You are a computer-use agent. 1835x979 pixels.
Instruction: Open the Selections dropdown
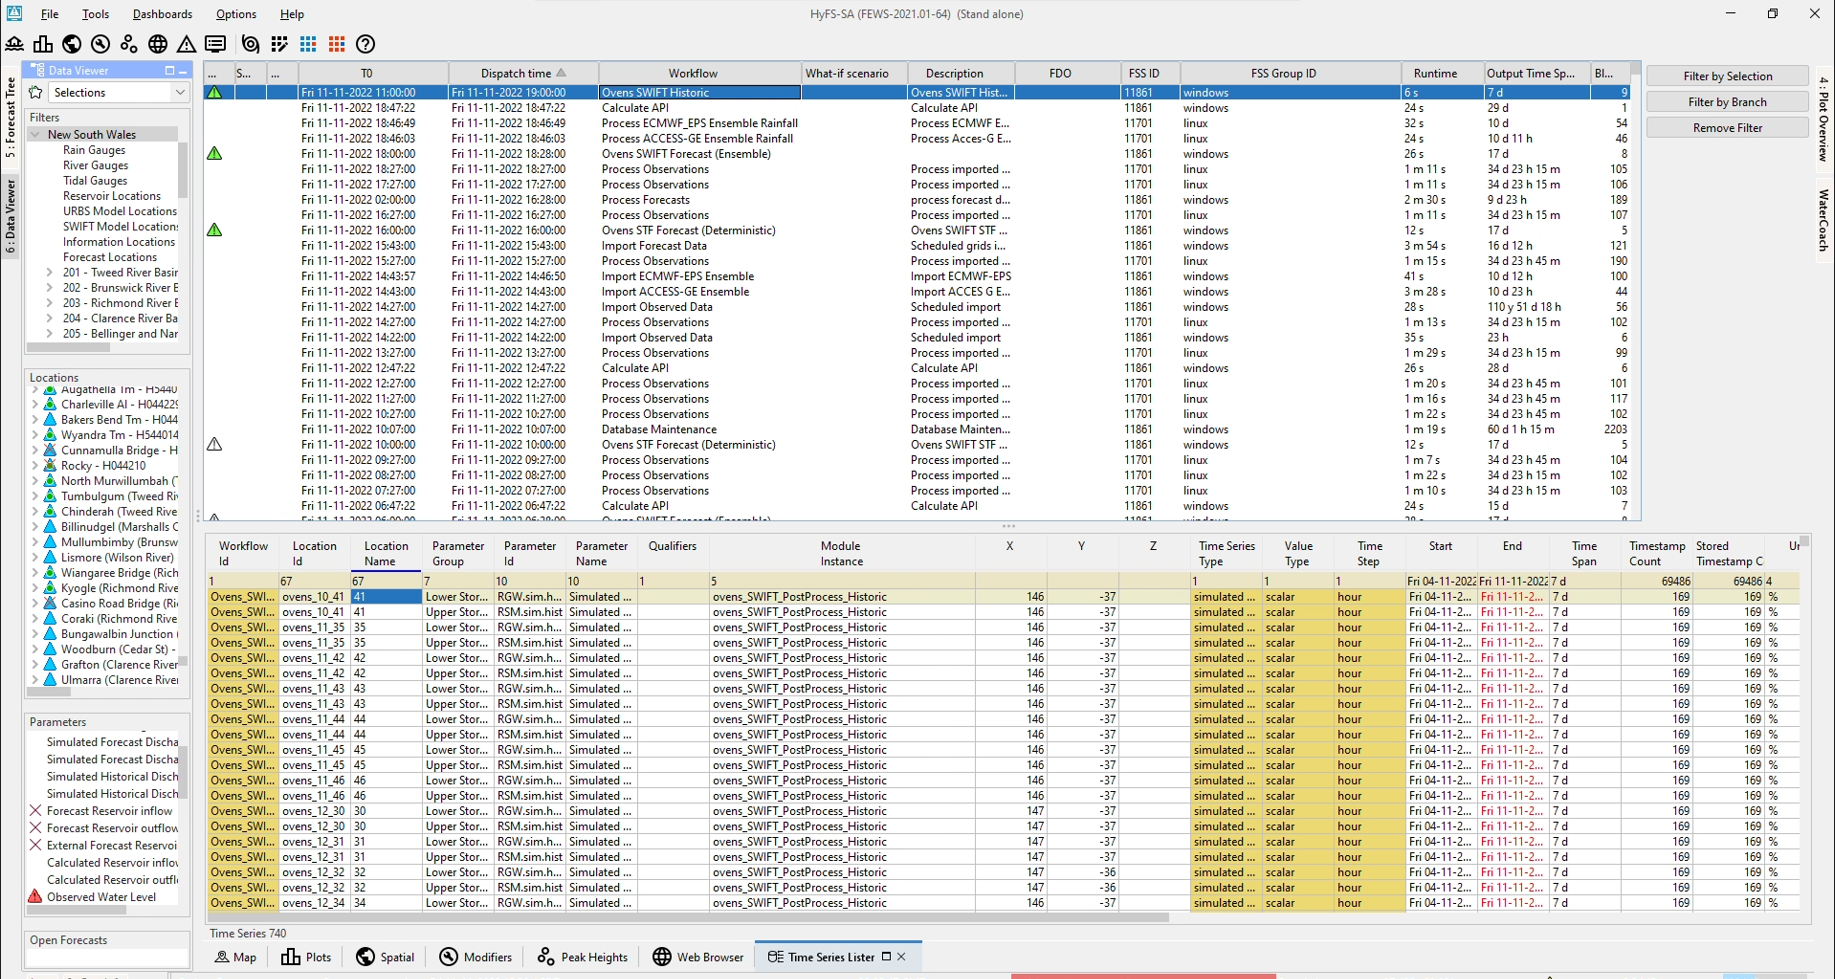tap(180, 92)
